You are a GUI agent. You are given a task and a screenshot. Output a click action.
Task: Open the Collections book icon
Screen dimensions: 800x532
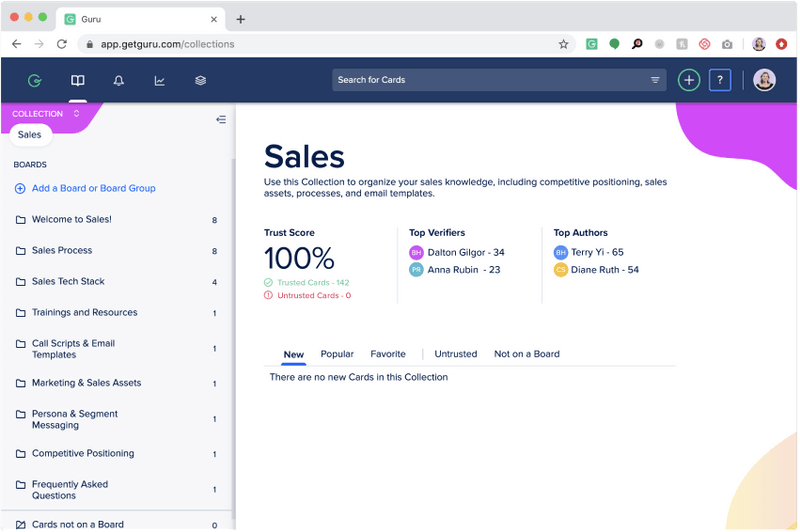(77, 80)
